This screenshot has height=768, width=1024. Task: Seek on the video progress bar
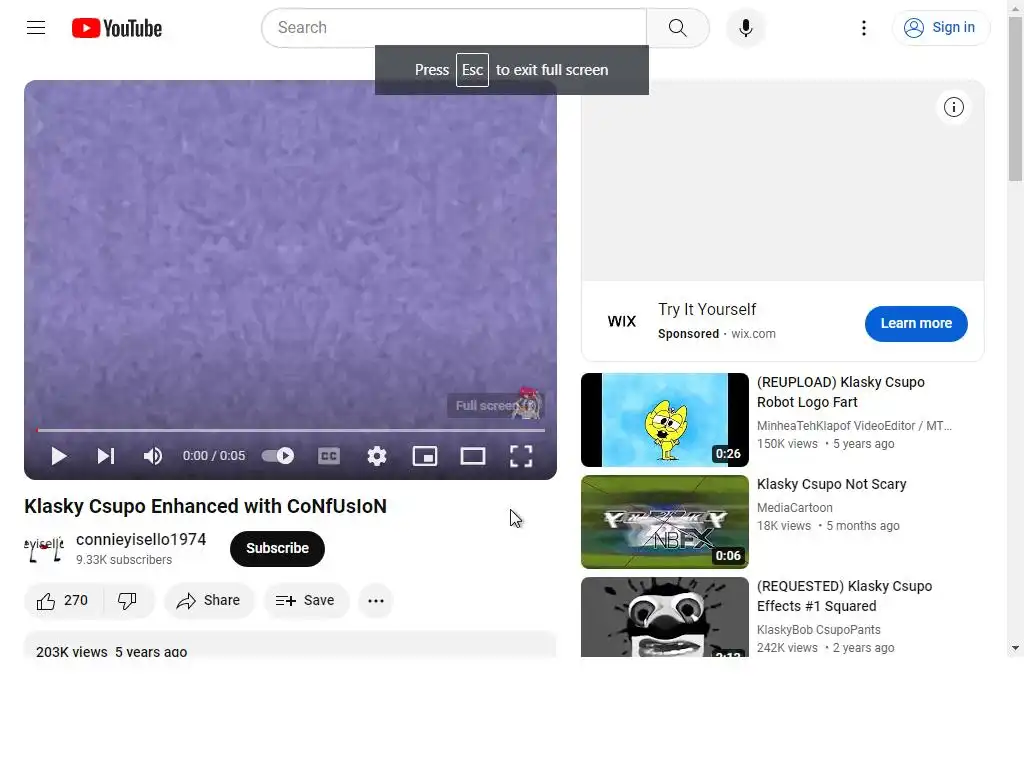tap(291, 430)
